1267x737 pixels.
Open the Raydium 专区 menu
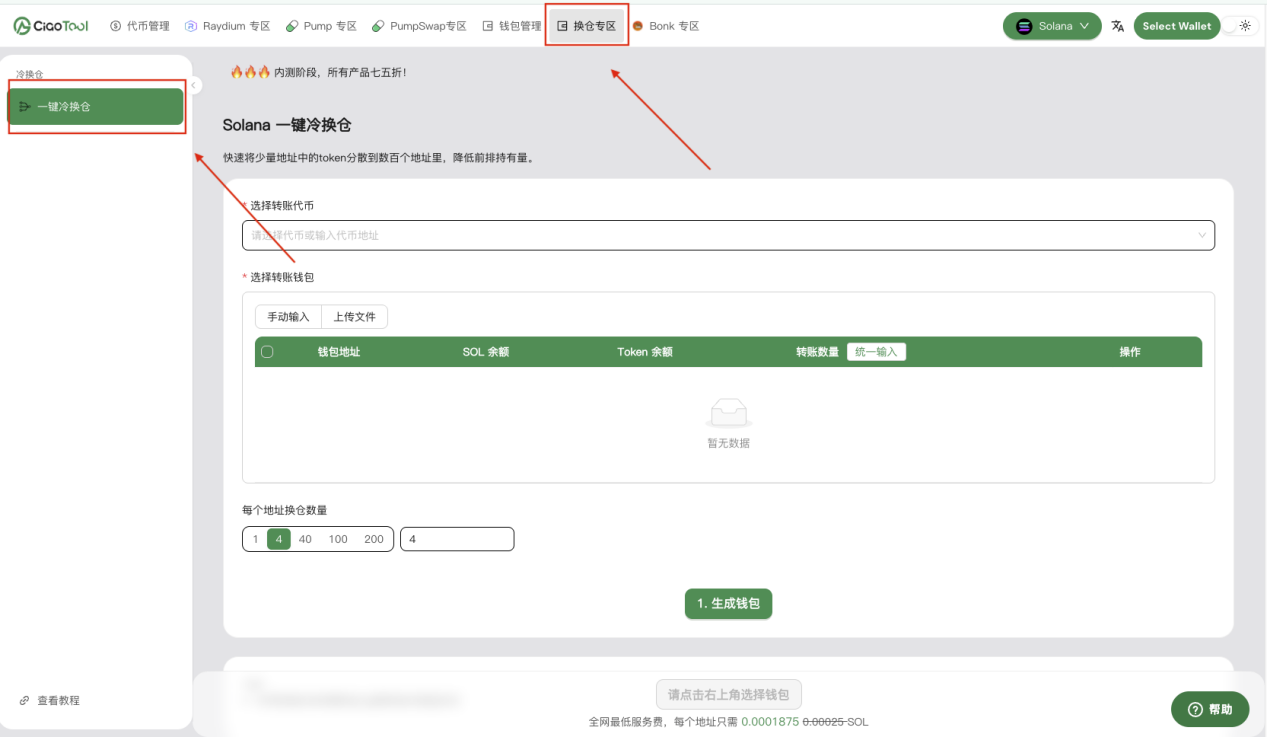coord(228,26)
